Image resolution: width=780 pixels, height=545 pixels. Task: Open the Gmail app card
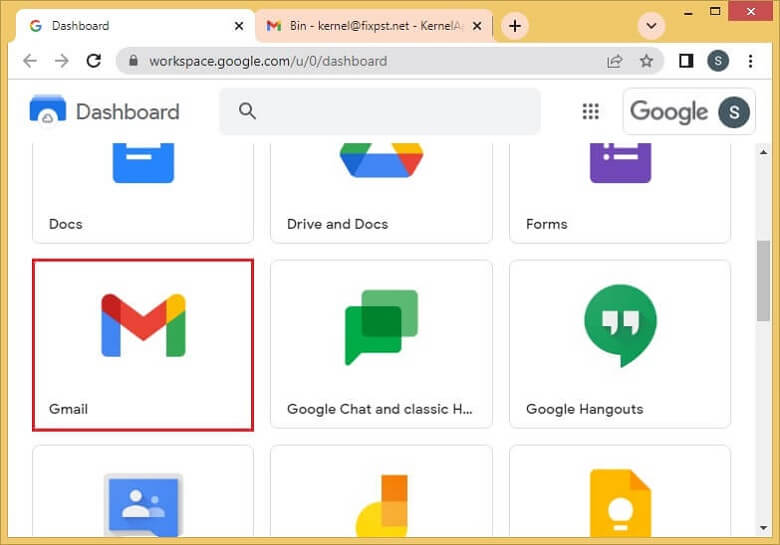pyautogui.click(x=143, y=345)
